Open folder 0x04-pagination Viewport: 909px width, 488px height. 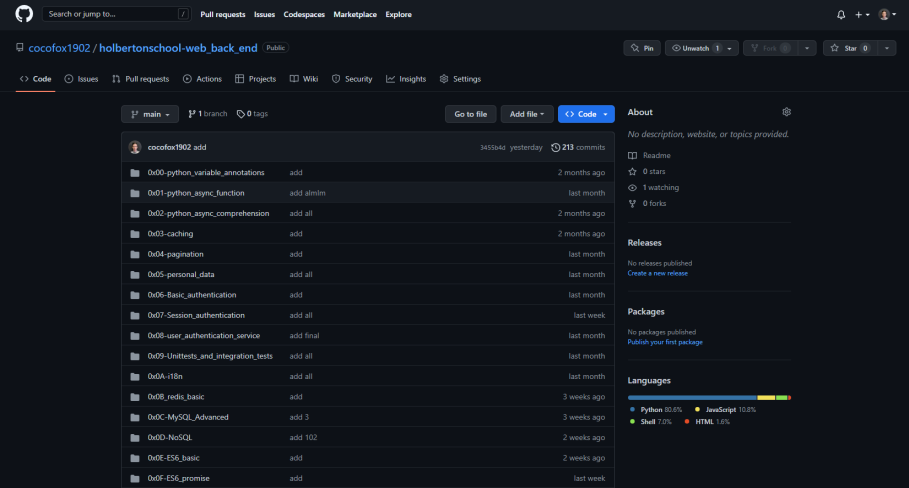(175, 254)
